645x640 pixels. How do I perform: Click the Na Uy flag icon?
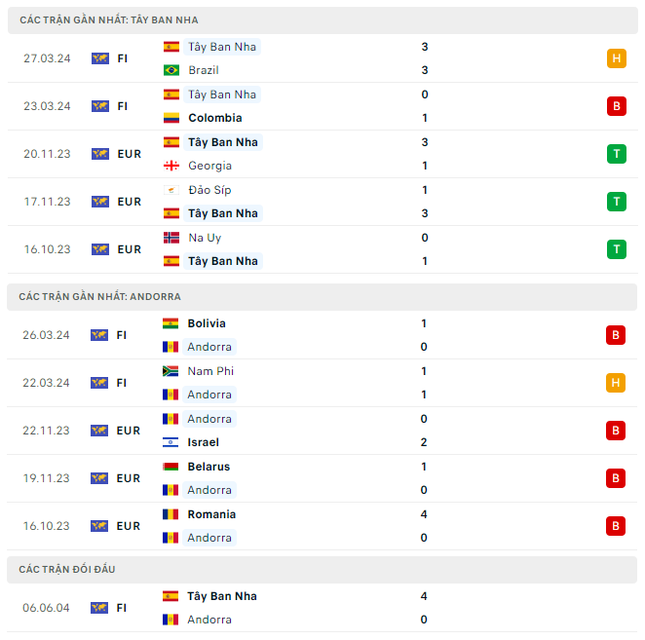[171, 238]
